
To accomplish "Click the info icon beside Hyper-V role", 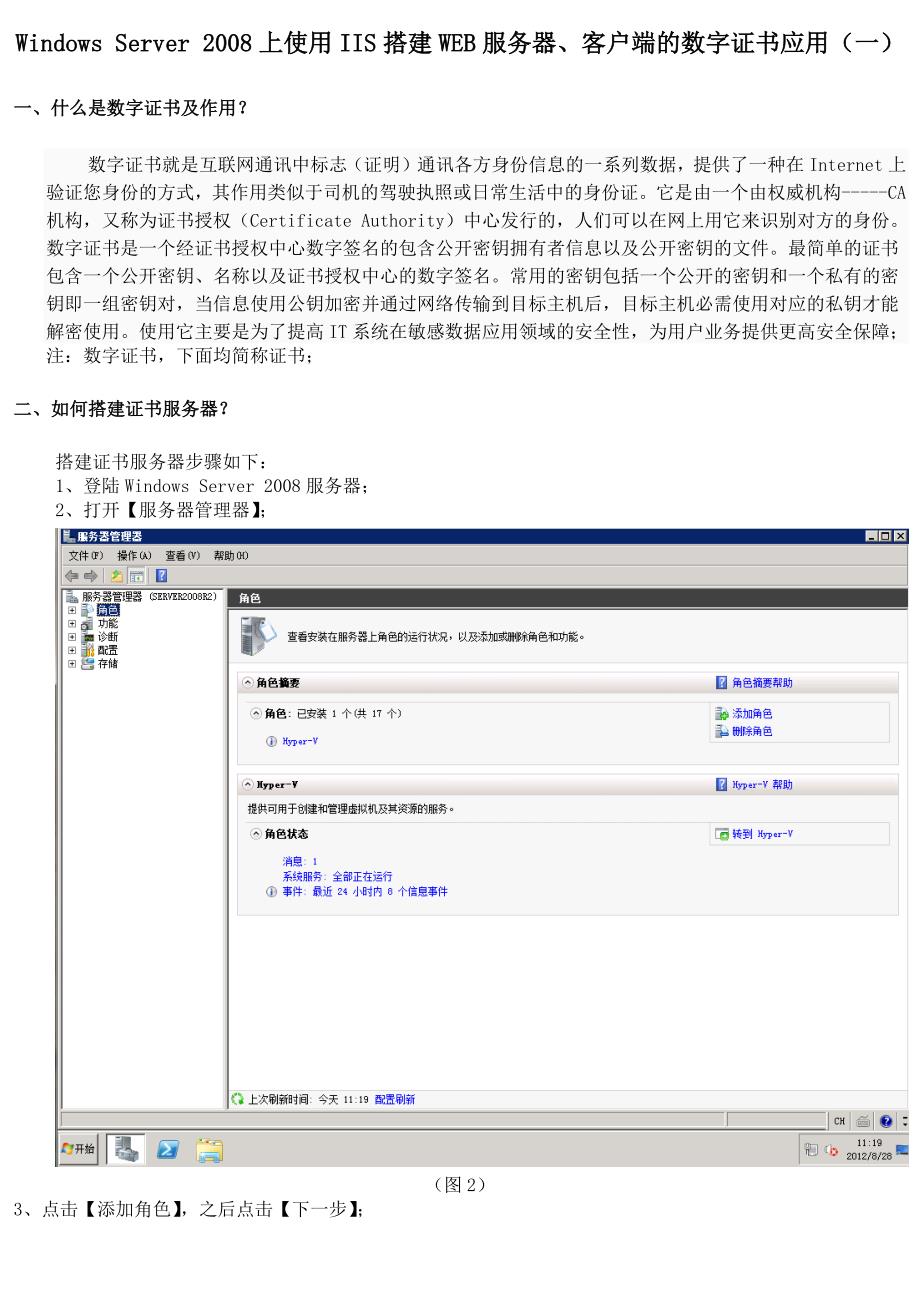I will tap(271, 742).
